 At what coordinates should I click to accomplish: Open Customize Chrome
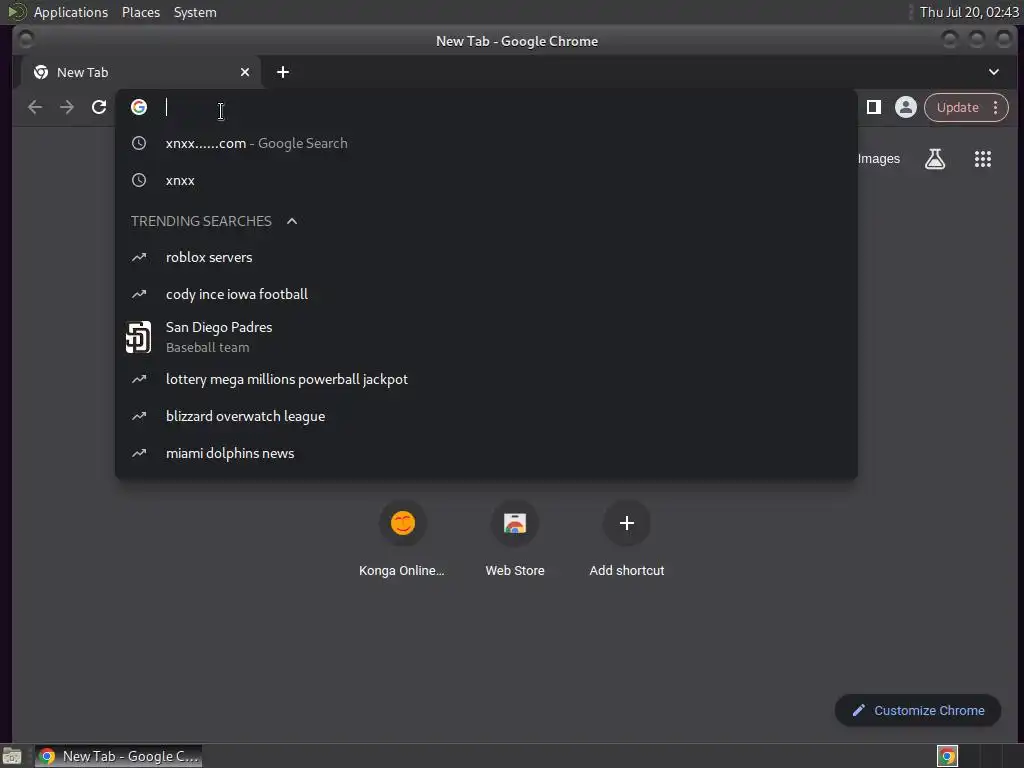(x=918, y=711)
